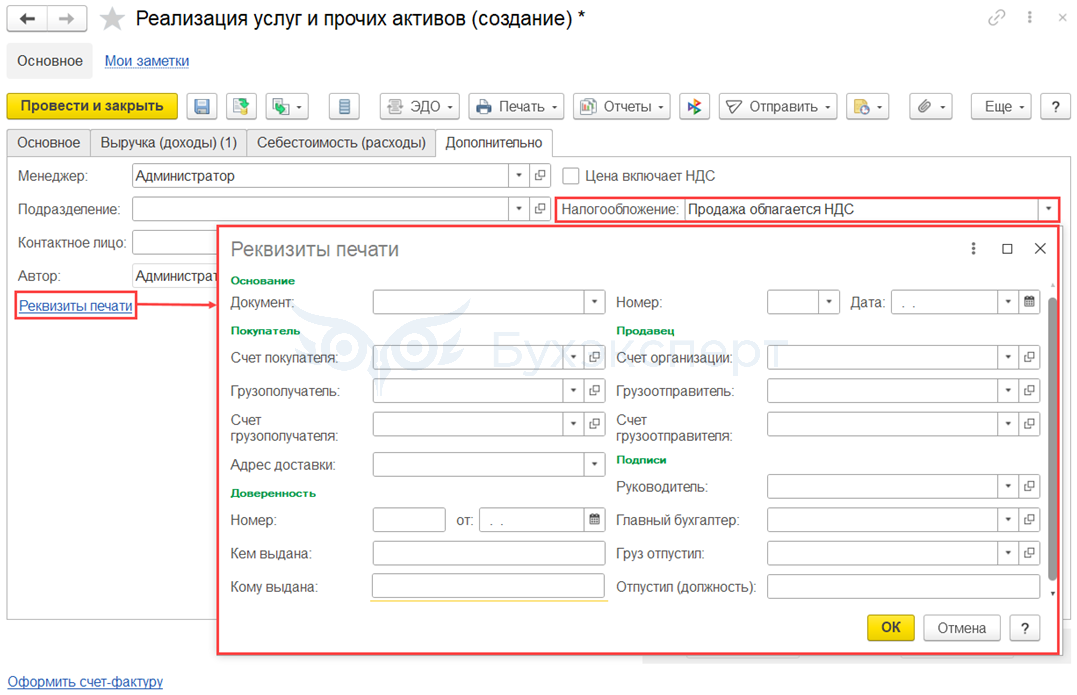Focus the Кому выдана input field

pyautogui.click(x=488, y=586)
